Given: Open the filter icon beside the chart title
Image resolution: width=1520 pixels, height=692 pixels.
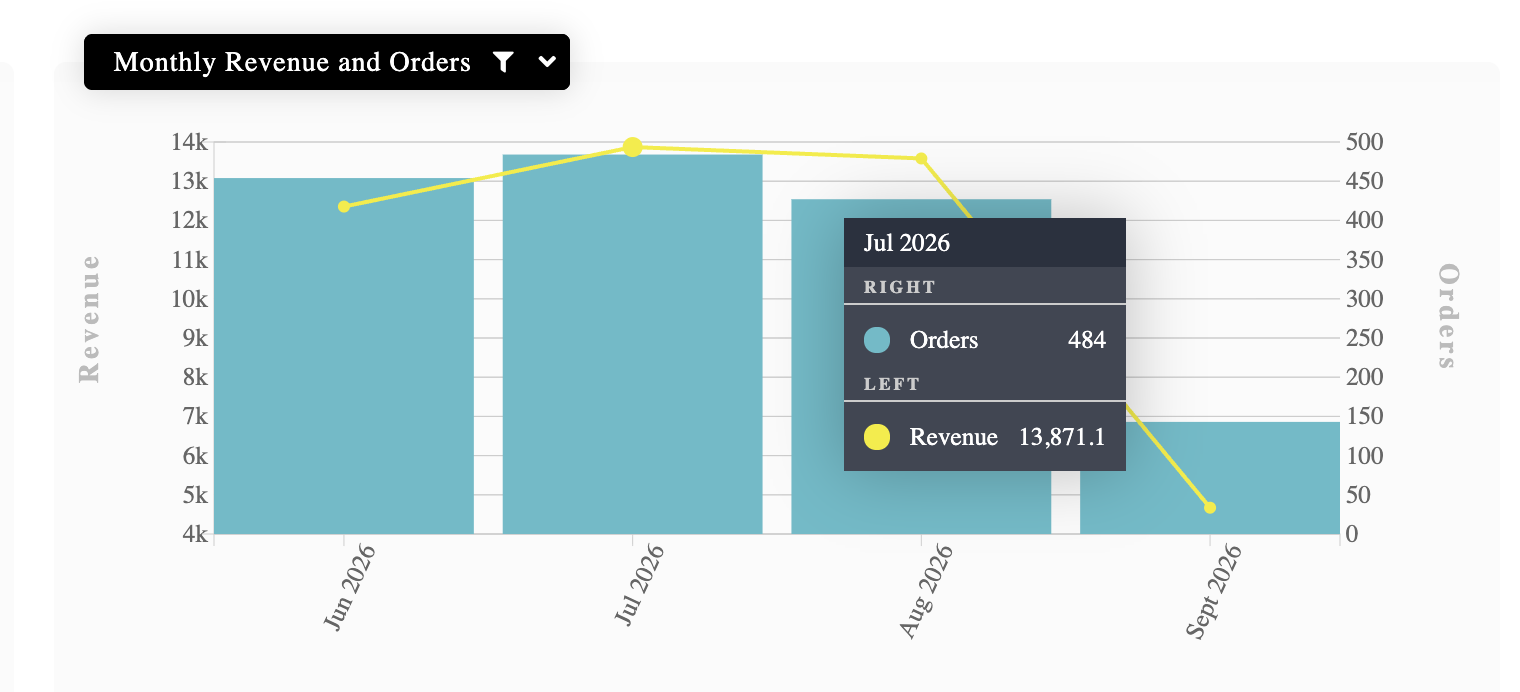Looking at the screenshot, I should coord(504,62).
